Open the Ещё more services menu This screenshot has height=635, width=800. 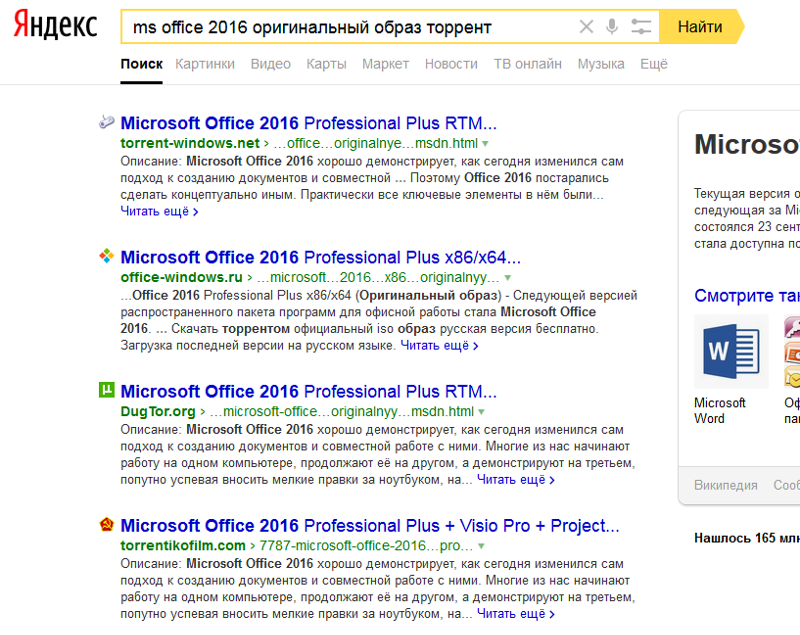point(653,64)
